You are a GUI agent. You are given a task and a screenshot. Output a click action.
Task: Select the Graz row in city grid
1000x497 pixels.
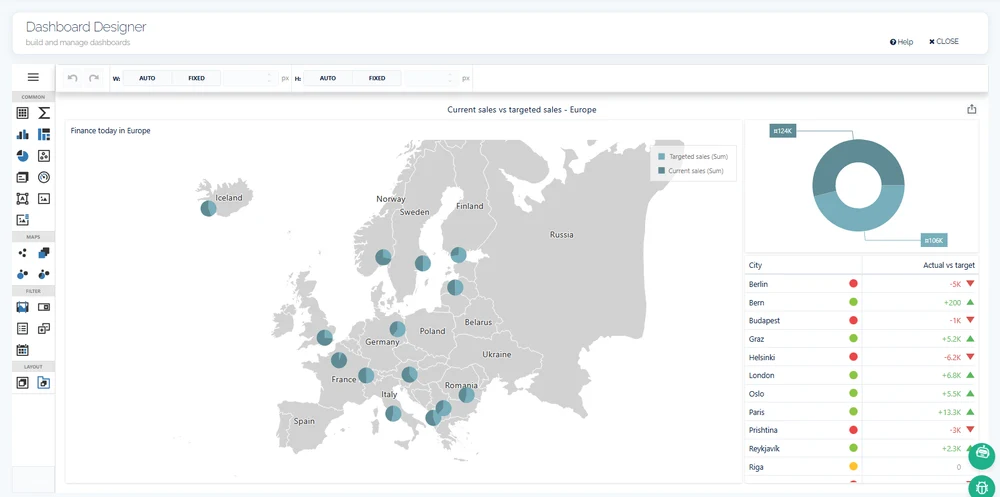coord(861,339)
